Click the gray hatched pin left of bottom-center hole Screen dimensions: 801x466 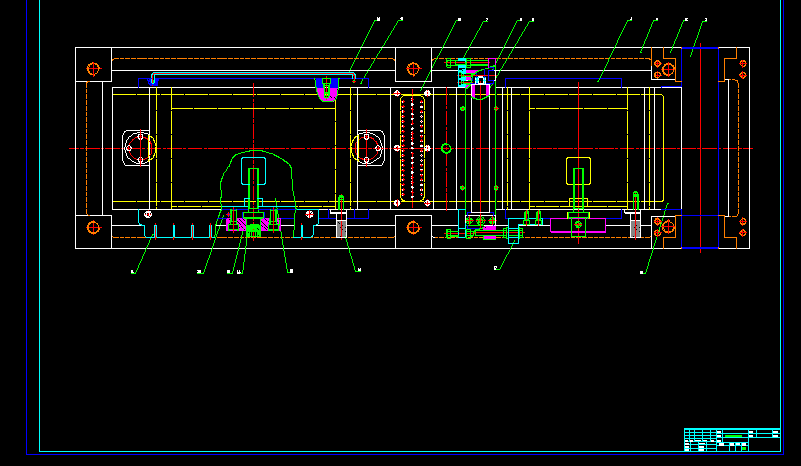tap(341, 227)
